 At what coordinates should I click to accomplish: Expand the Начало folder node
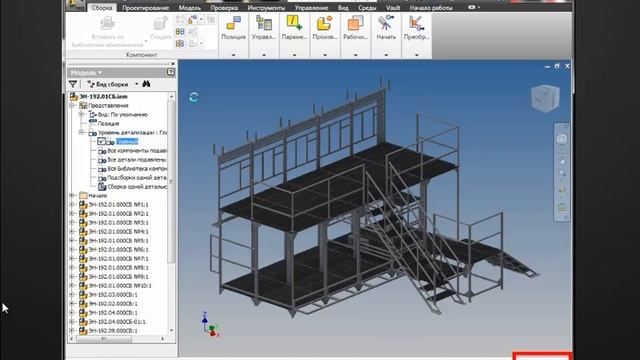point(72,196)
